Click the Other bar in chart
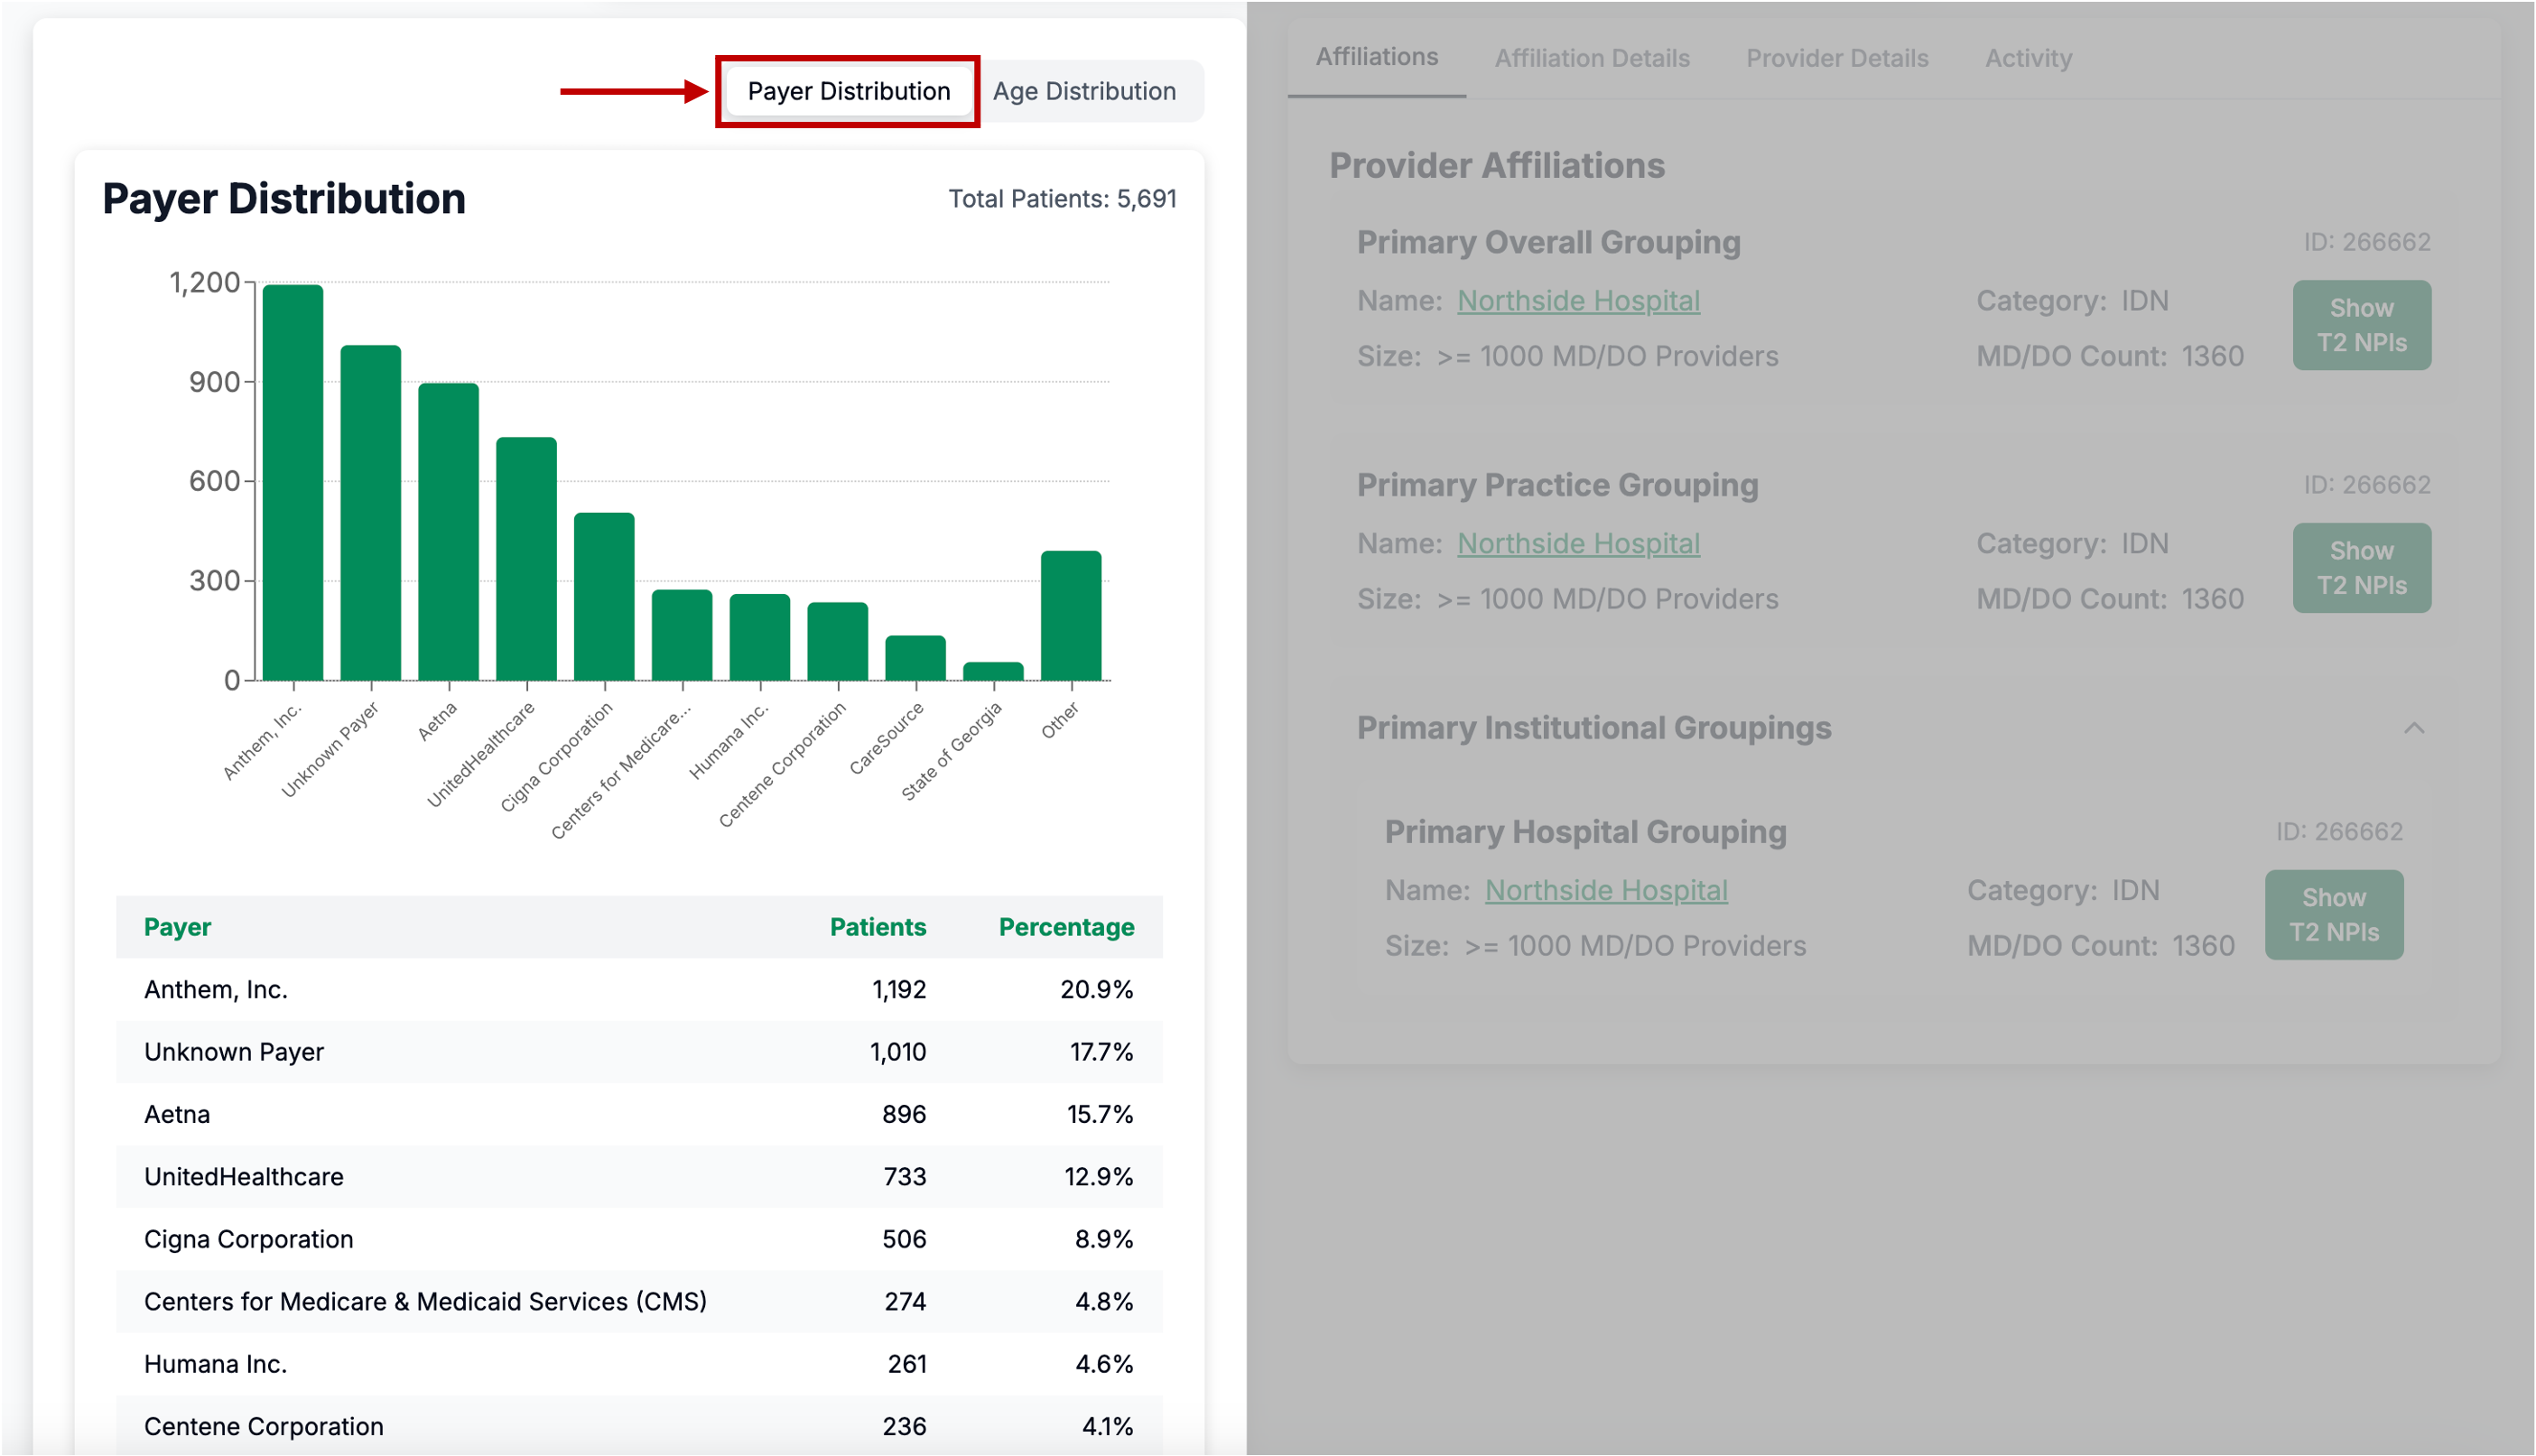This screenshot has height=1456, width=2536. [1071, 616]
